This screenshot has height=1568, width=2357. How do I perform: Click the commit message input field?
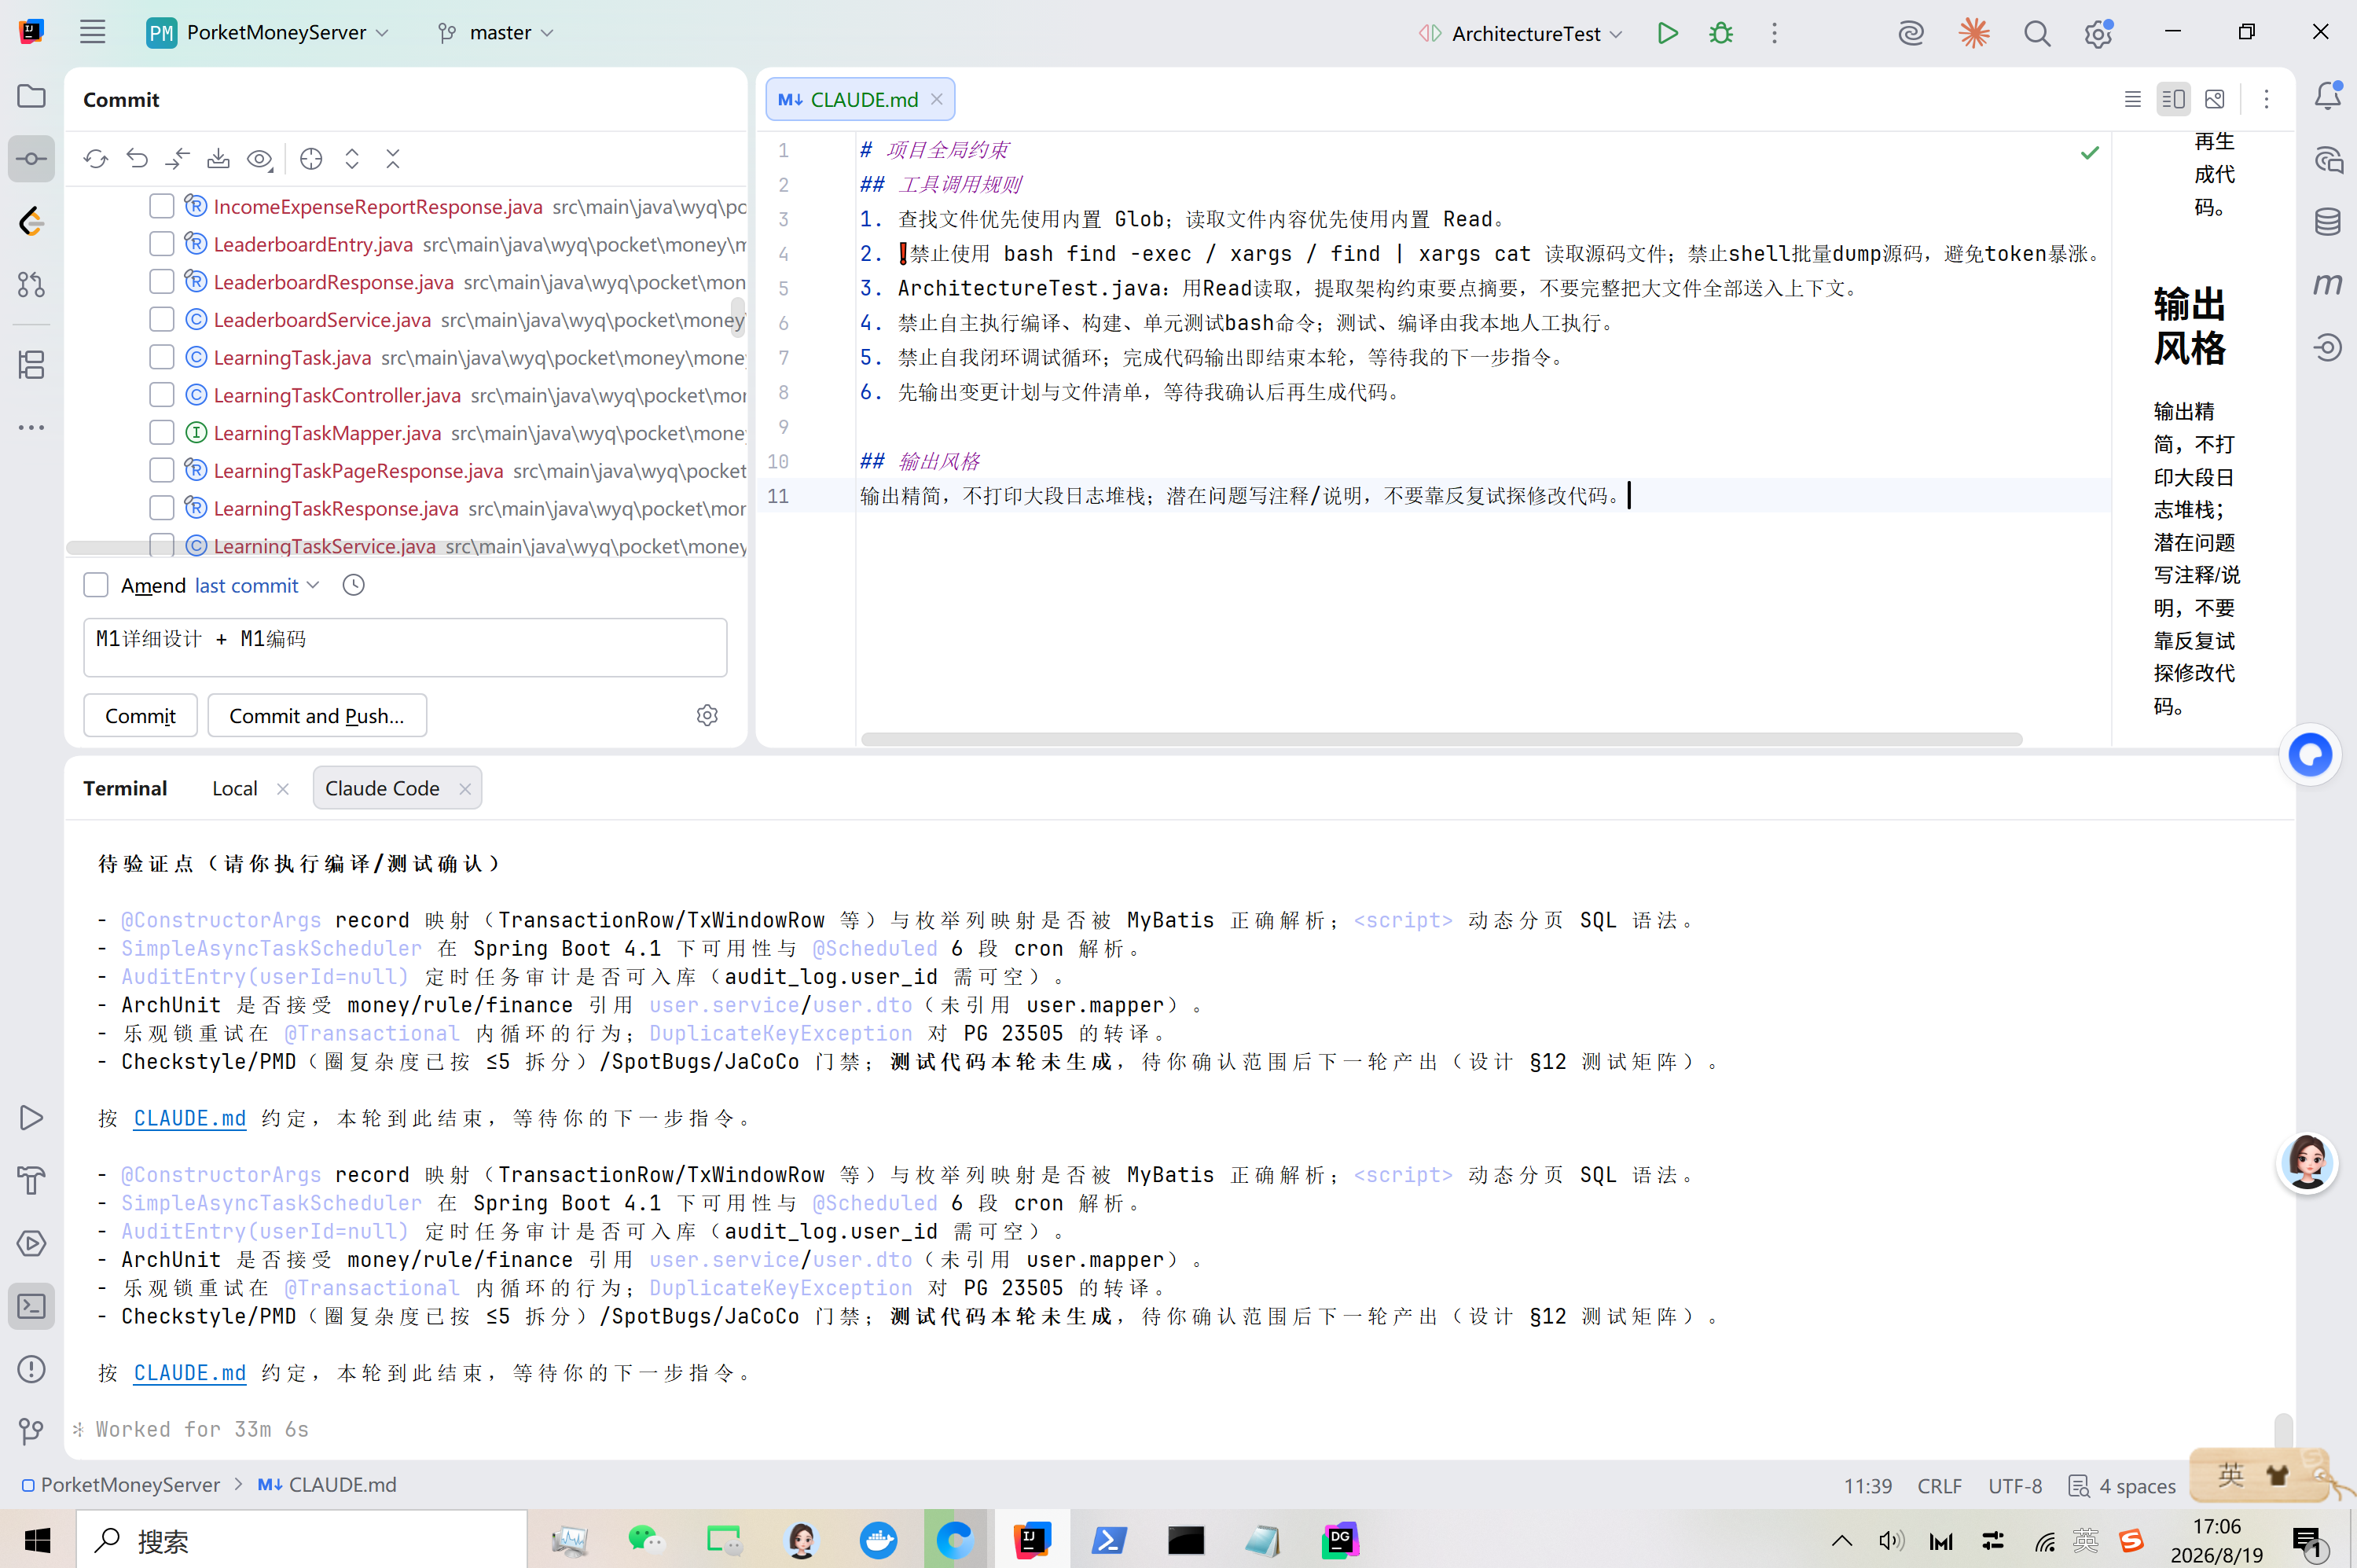[x=405, y=647]
